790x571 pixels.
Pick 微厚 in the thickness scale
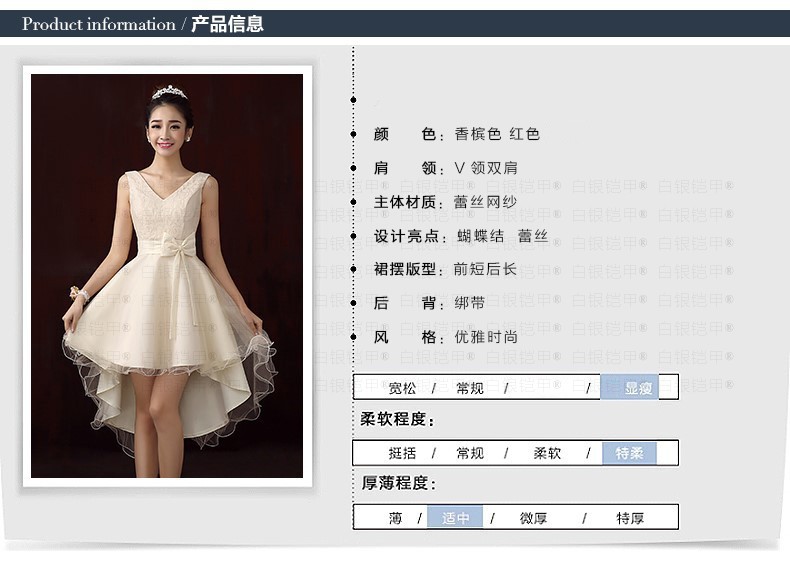pyautogui.click(x=533, y=518)
